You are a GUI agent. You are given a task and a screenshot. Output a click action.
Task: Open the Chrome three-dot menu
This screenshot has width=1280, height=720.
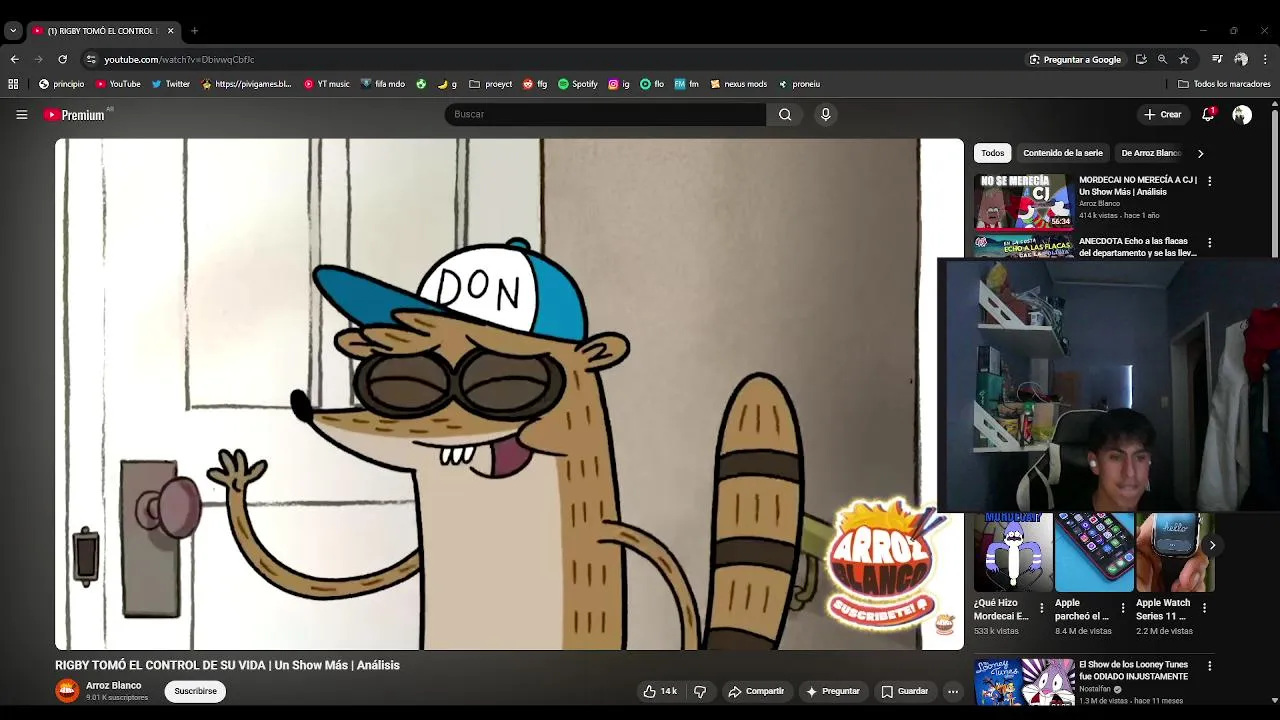tap(1265, 59)
